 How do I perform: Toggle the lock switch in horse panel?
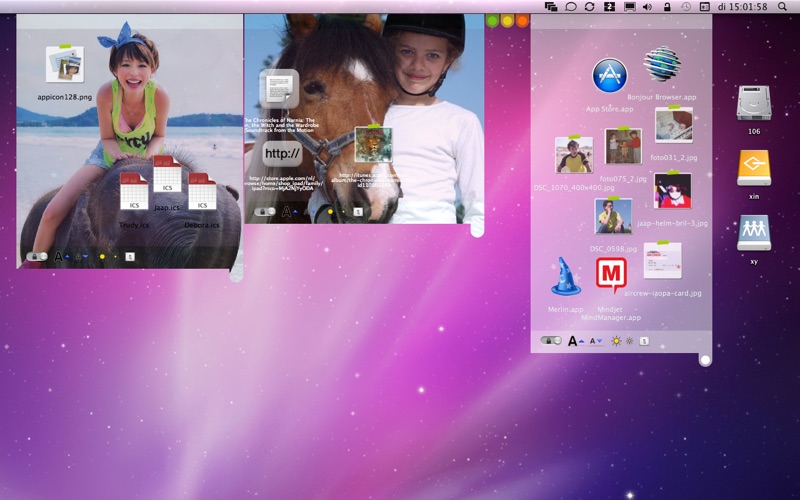[x=265, y=211]
